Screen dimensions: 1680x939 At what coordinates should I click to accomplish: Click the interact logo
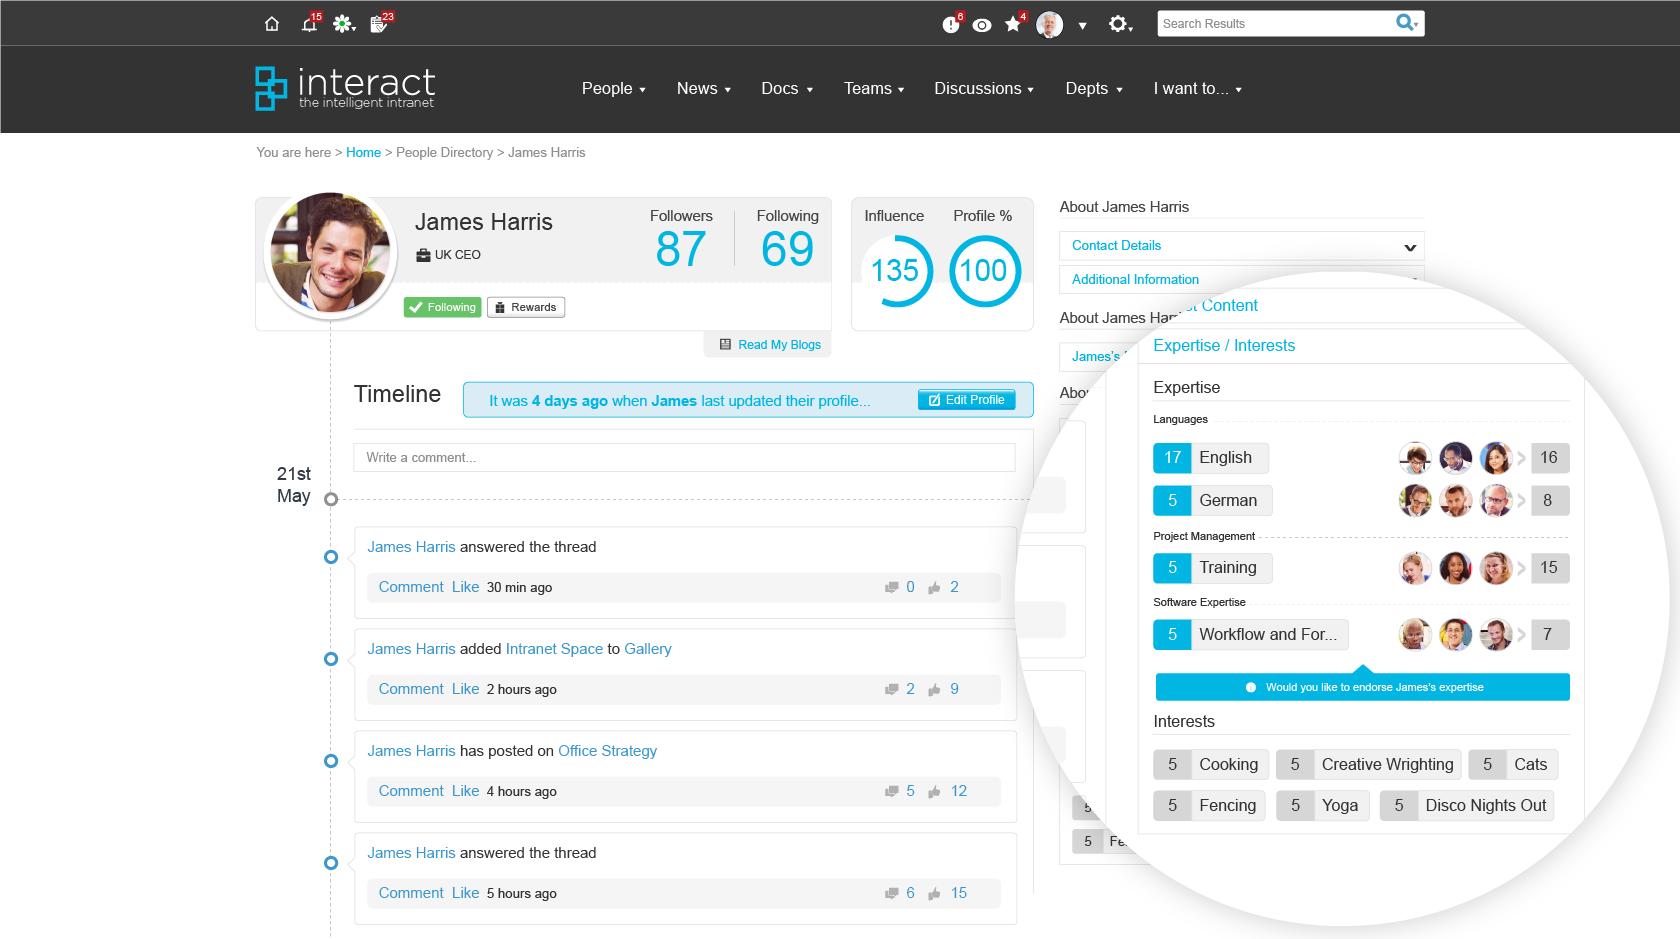(x=345, y=88)
